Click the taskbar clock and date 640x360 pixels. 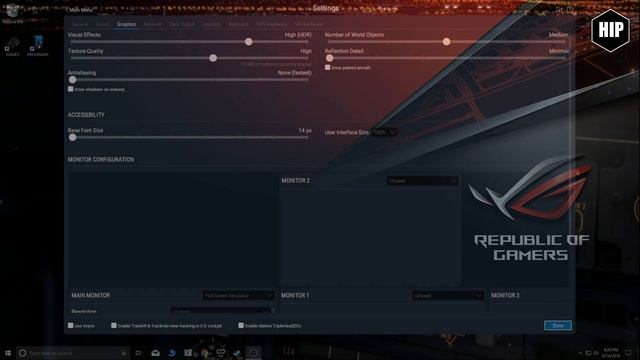coord(611,353)
